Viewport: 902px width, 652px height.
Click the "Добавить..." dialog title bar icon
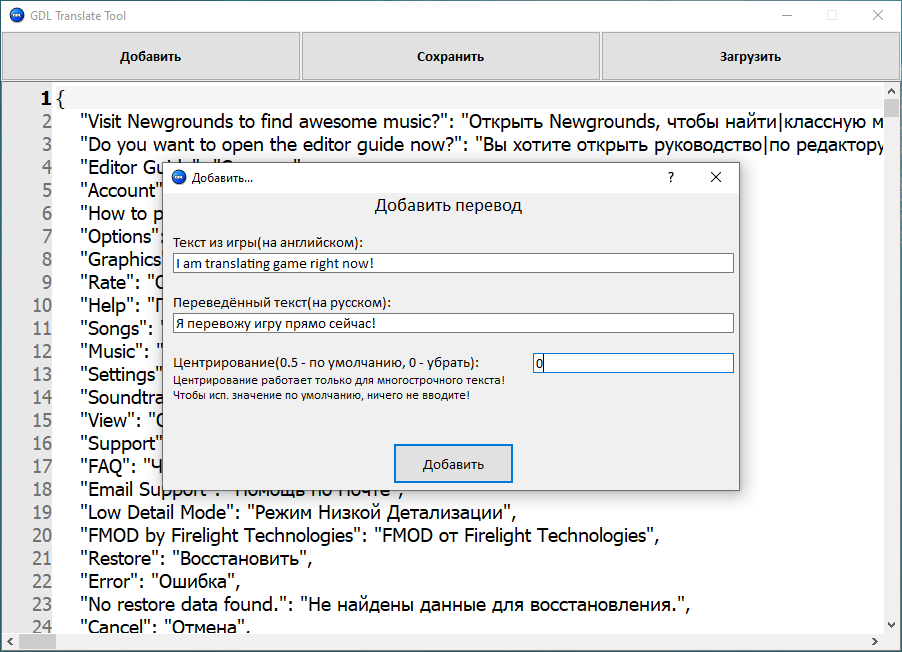pos(179,178)
